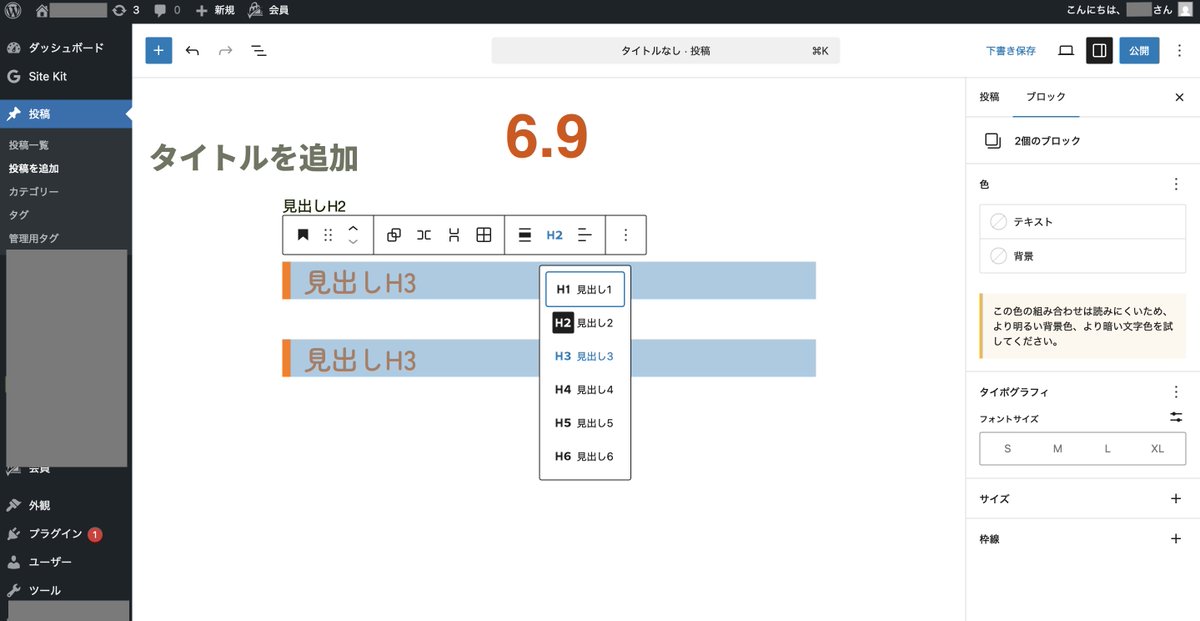Open 外観 admin menu
Screen dimensions: 1200x621
pyautogui.click(x=66, y=505)
